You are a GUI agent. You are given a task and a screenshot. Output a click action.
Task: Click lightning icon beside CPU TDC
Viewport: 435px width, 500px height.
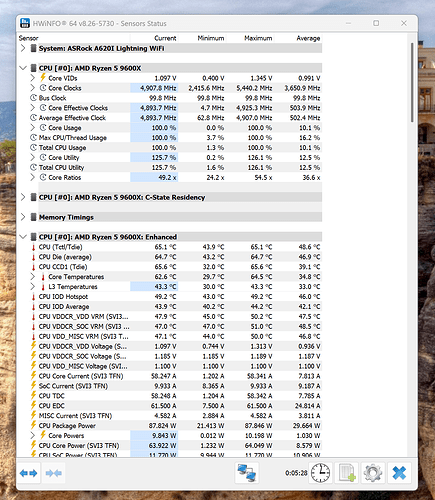click(33, 396)
